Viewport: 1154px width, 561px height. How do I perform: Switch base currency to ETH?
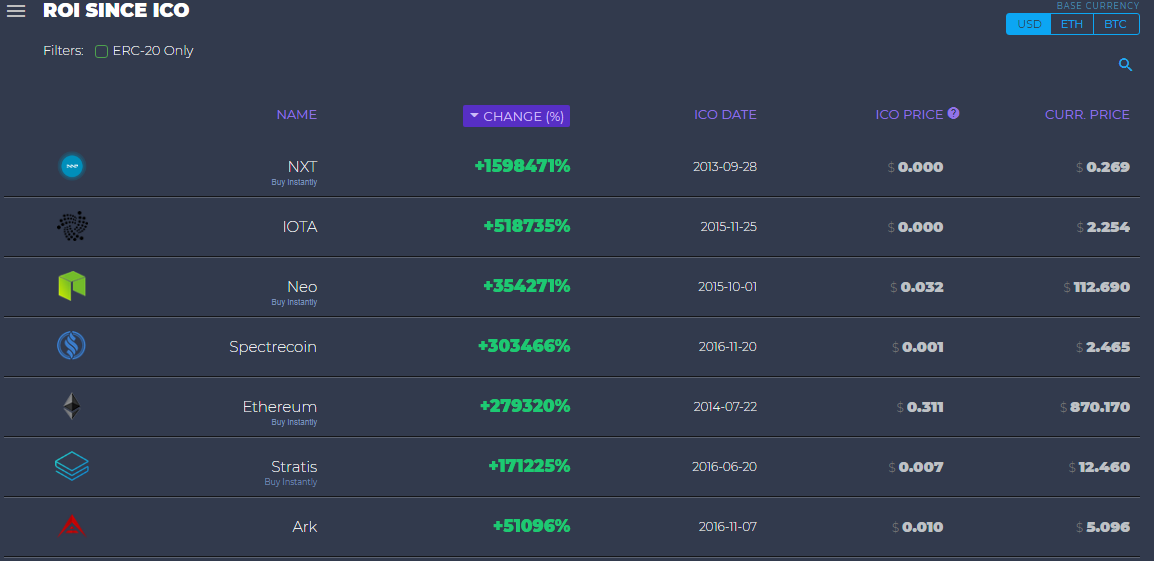[1072, 24]
